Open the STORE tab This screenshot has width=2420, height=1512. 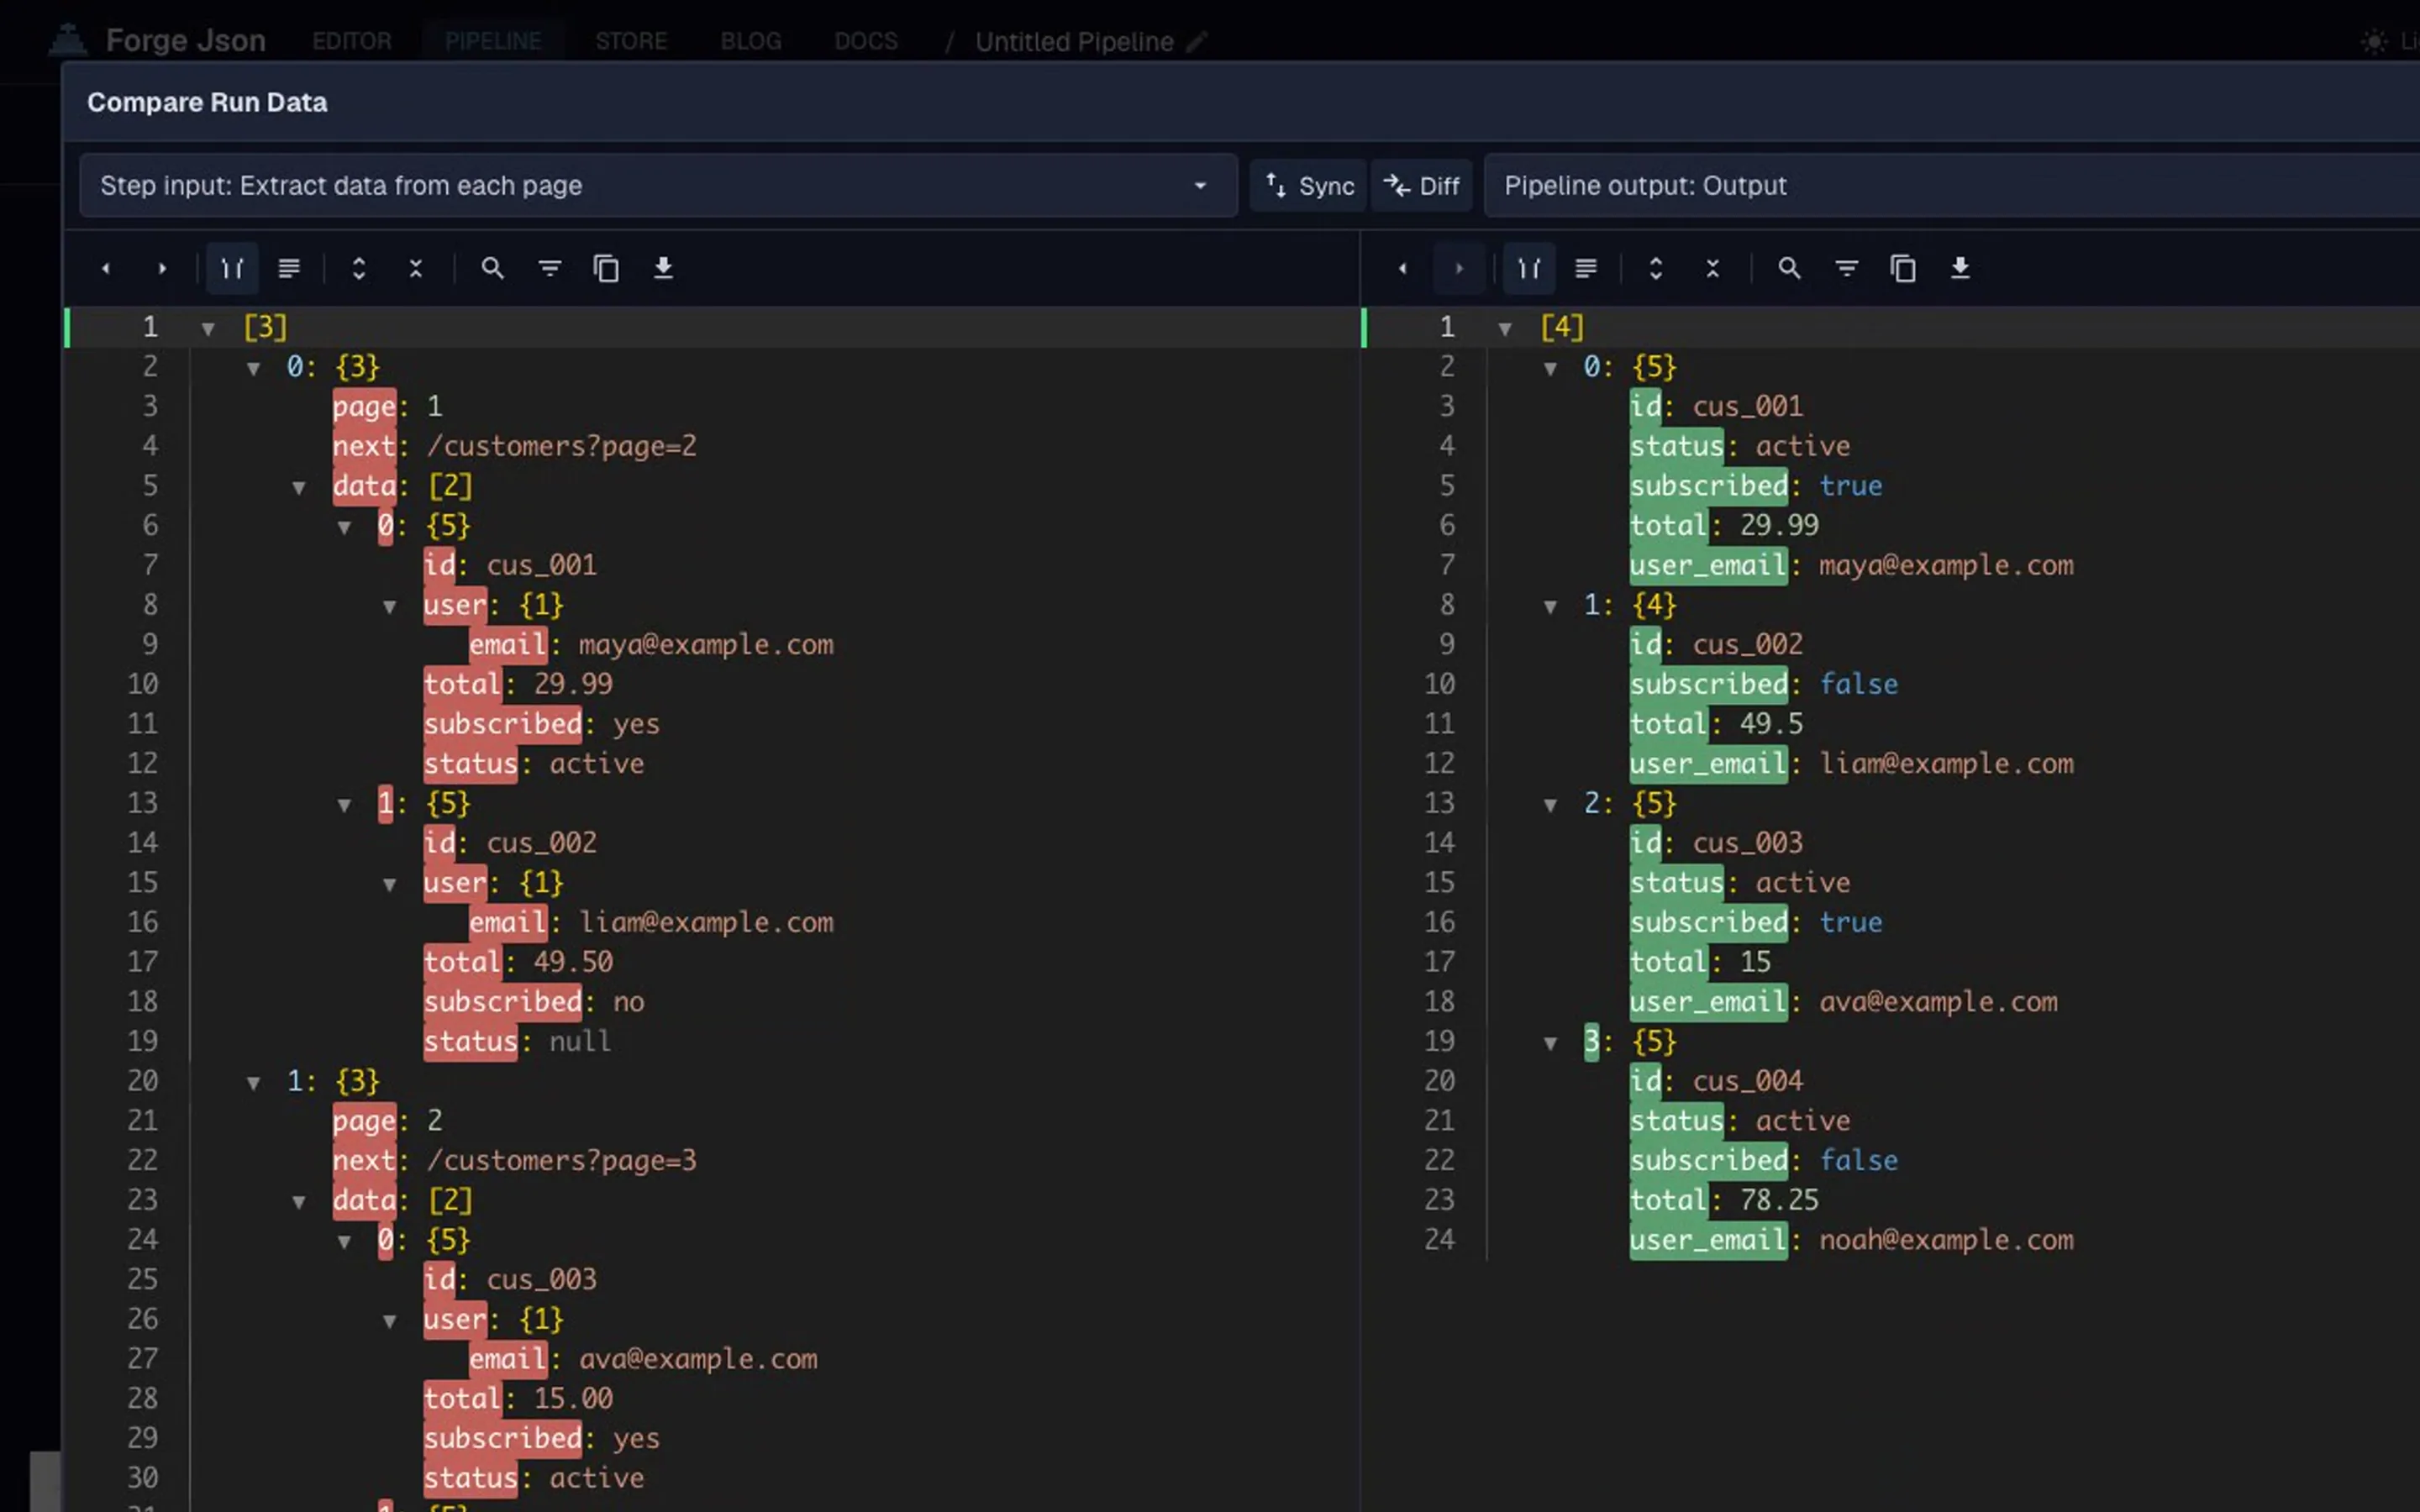pos(631,41)
